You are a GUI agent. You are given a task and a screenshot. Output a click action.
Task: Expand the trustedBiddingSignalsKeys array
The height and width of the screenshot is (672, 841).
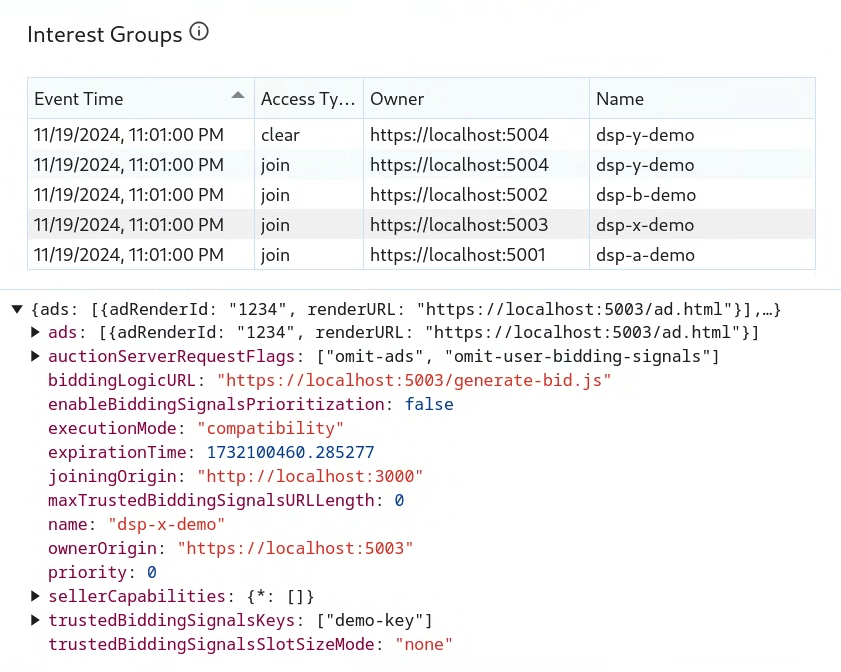tap(36, 620)
